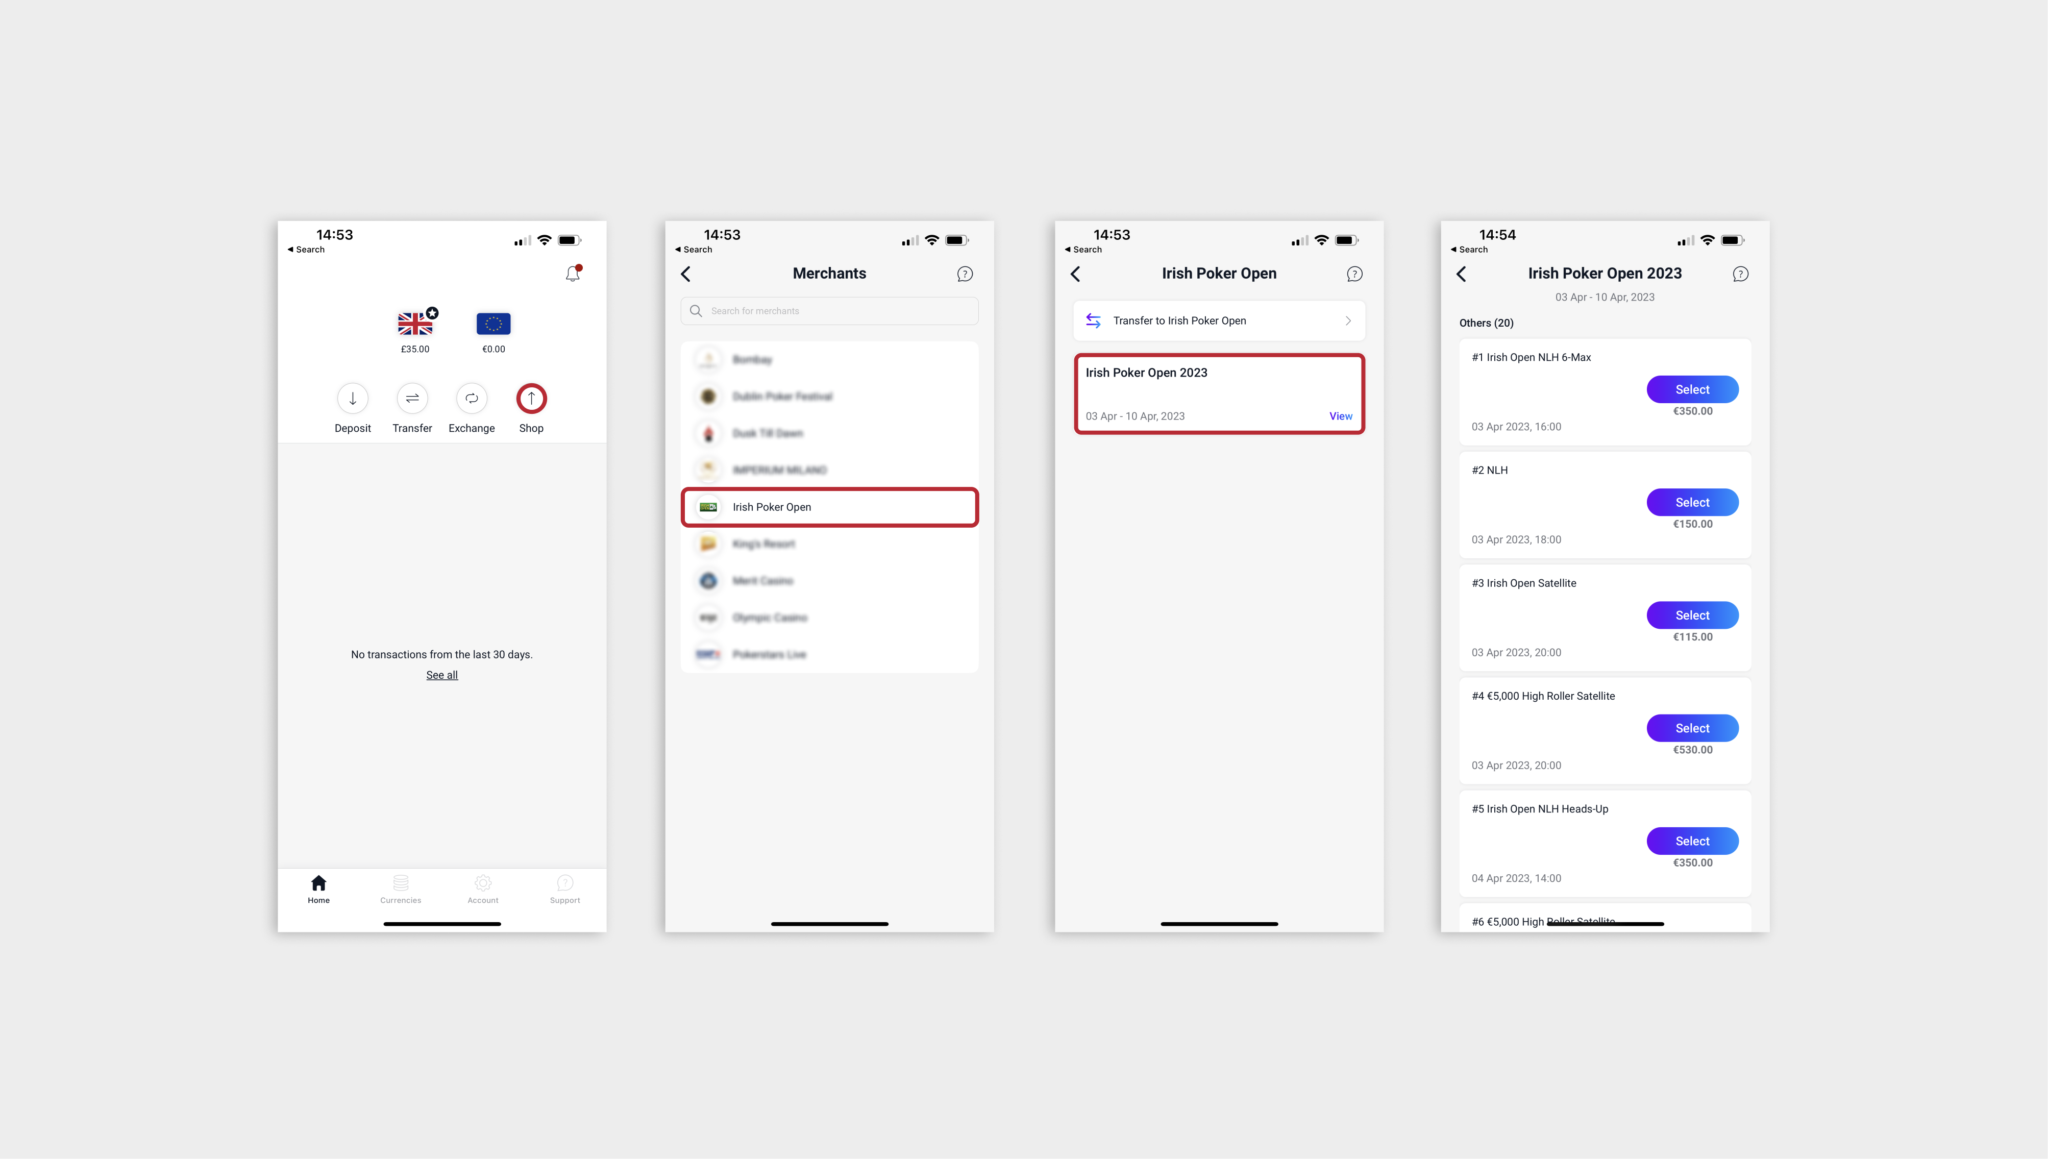The image size is (2048, 1159).
Task: Tap merchant search input field
Action: click(x=828, y=311)
